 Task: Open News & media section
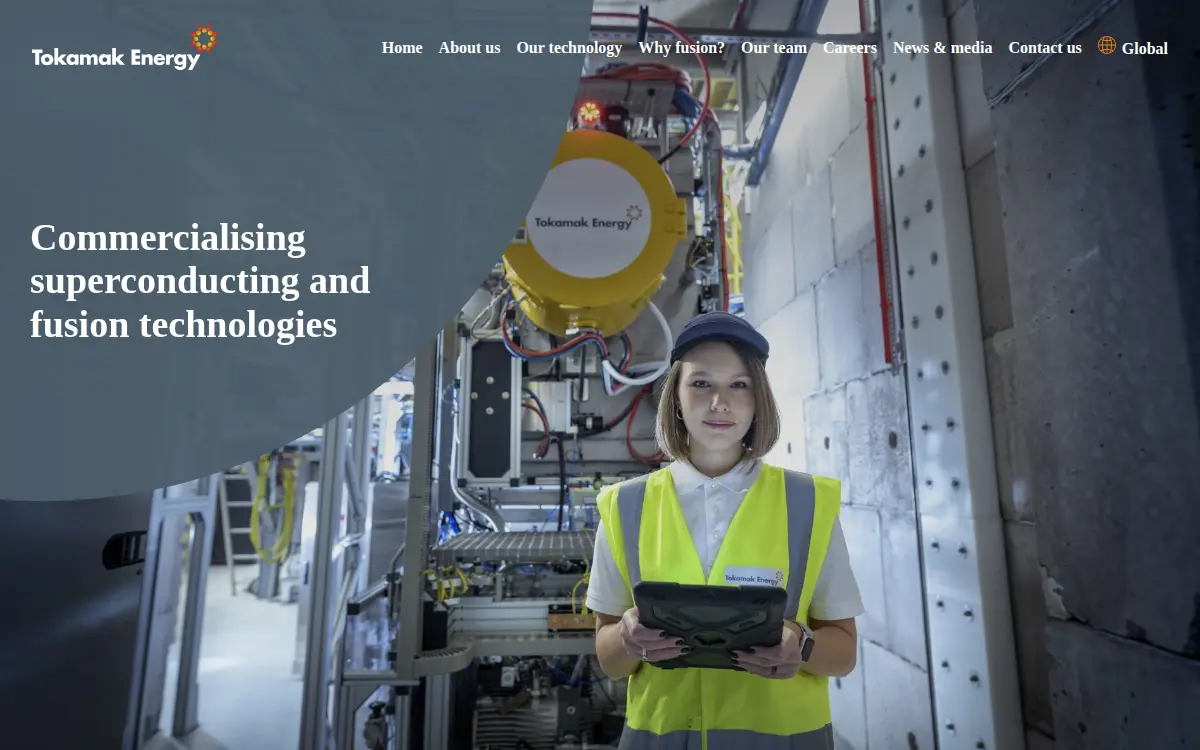pyautogui.click(x=942, y=48)
